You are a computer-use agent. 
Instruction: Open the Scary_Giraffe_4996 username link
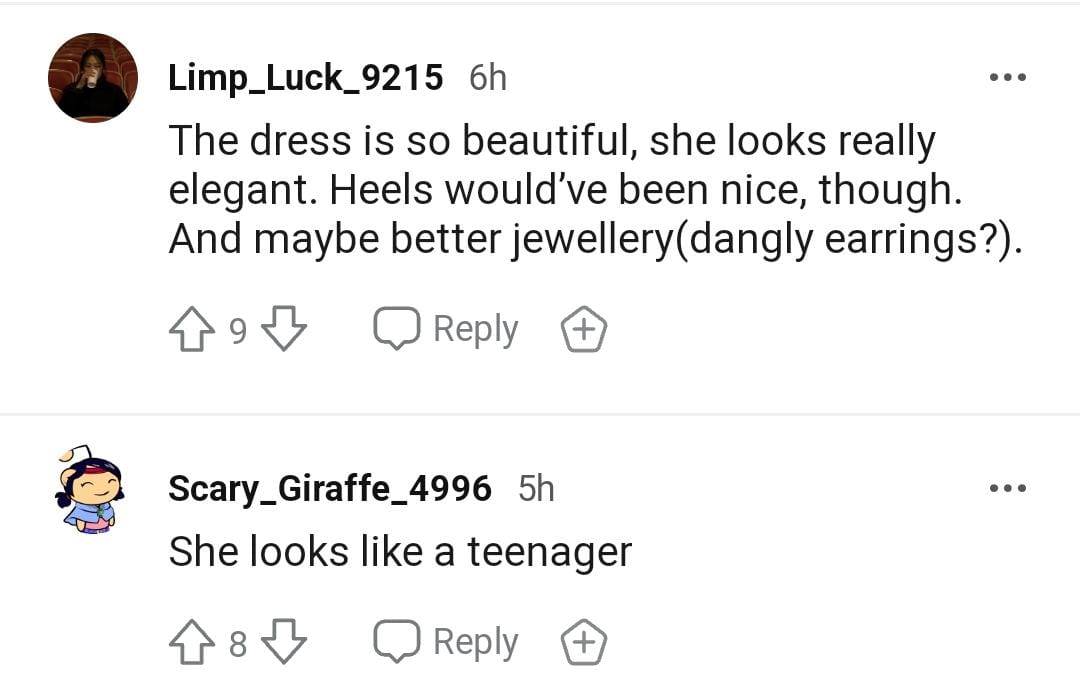click(x=329, y=489)
